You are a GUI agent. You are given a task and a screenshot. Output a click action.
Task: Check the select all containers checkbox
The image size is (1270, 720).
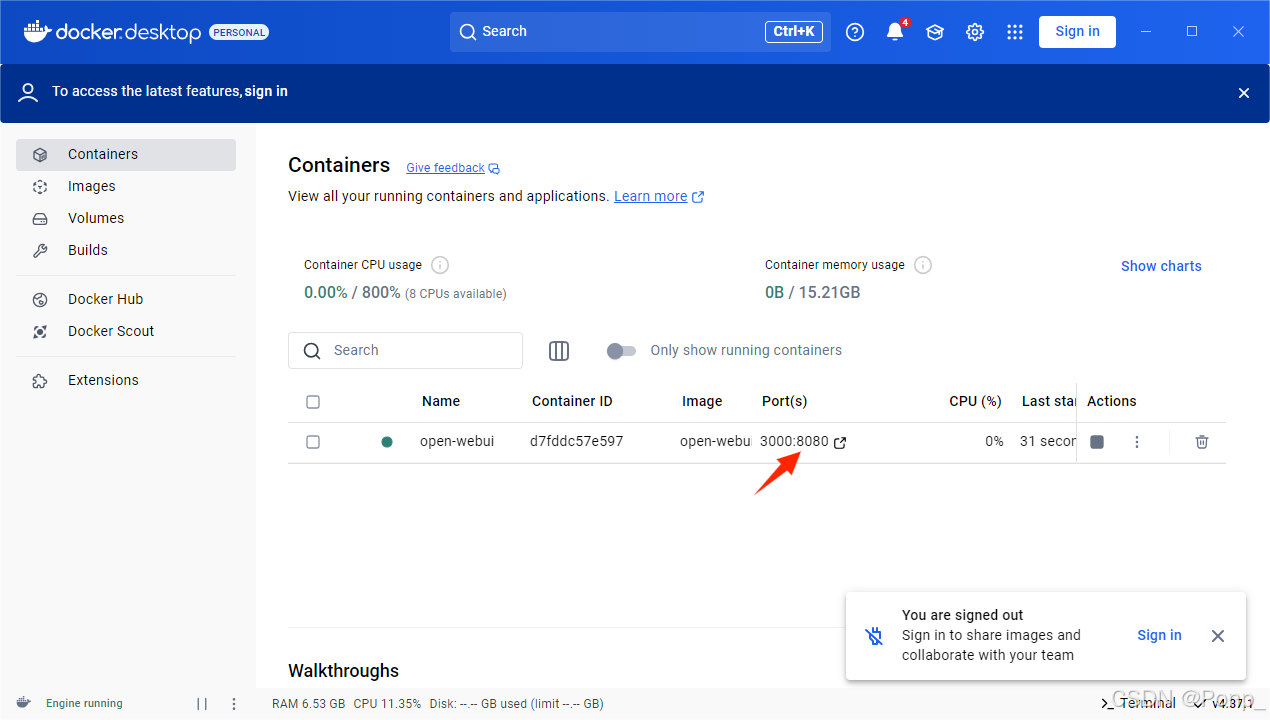click(x=313, y=402)
